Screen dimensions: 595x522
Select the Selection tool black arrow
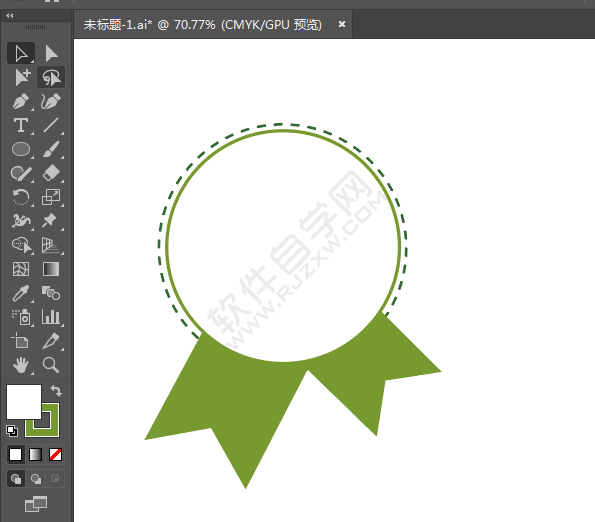(x=21, y=53)
